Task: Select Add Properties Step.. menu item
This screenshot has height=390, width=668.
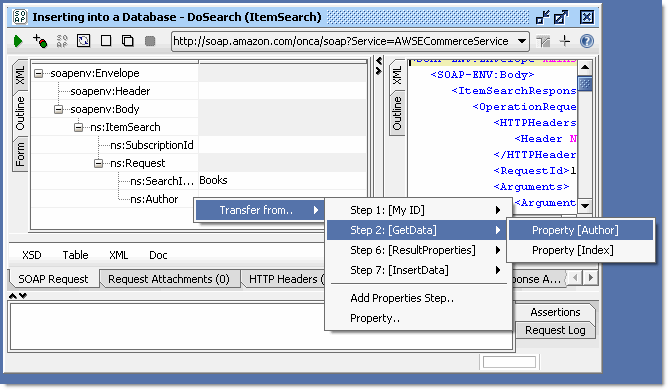Action: pyautogui.click(x=418, y=298)
